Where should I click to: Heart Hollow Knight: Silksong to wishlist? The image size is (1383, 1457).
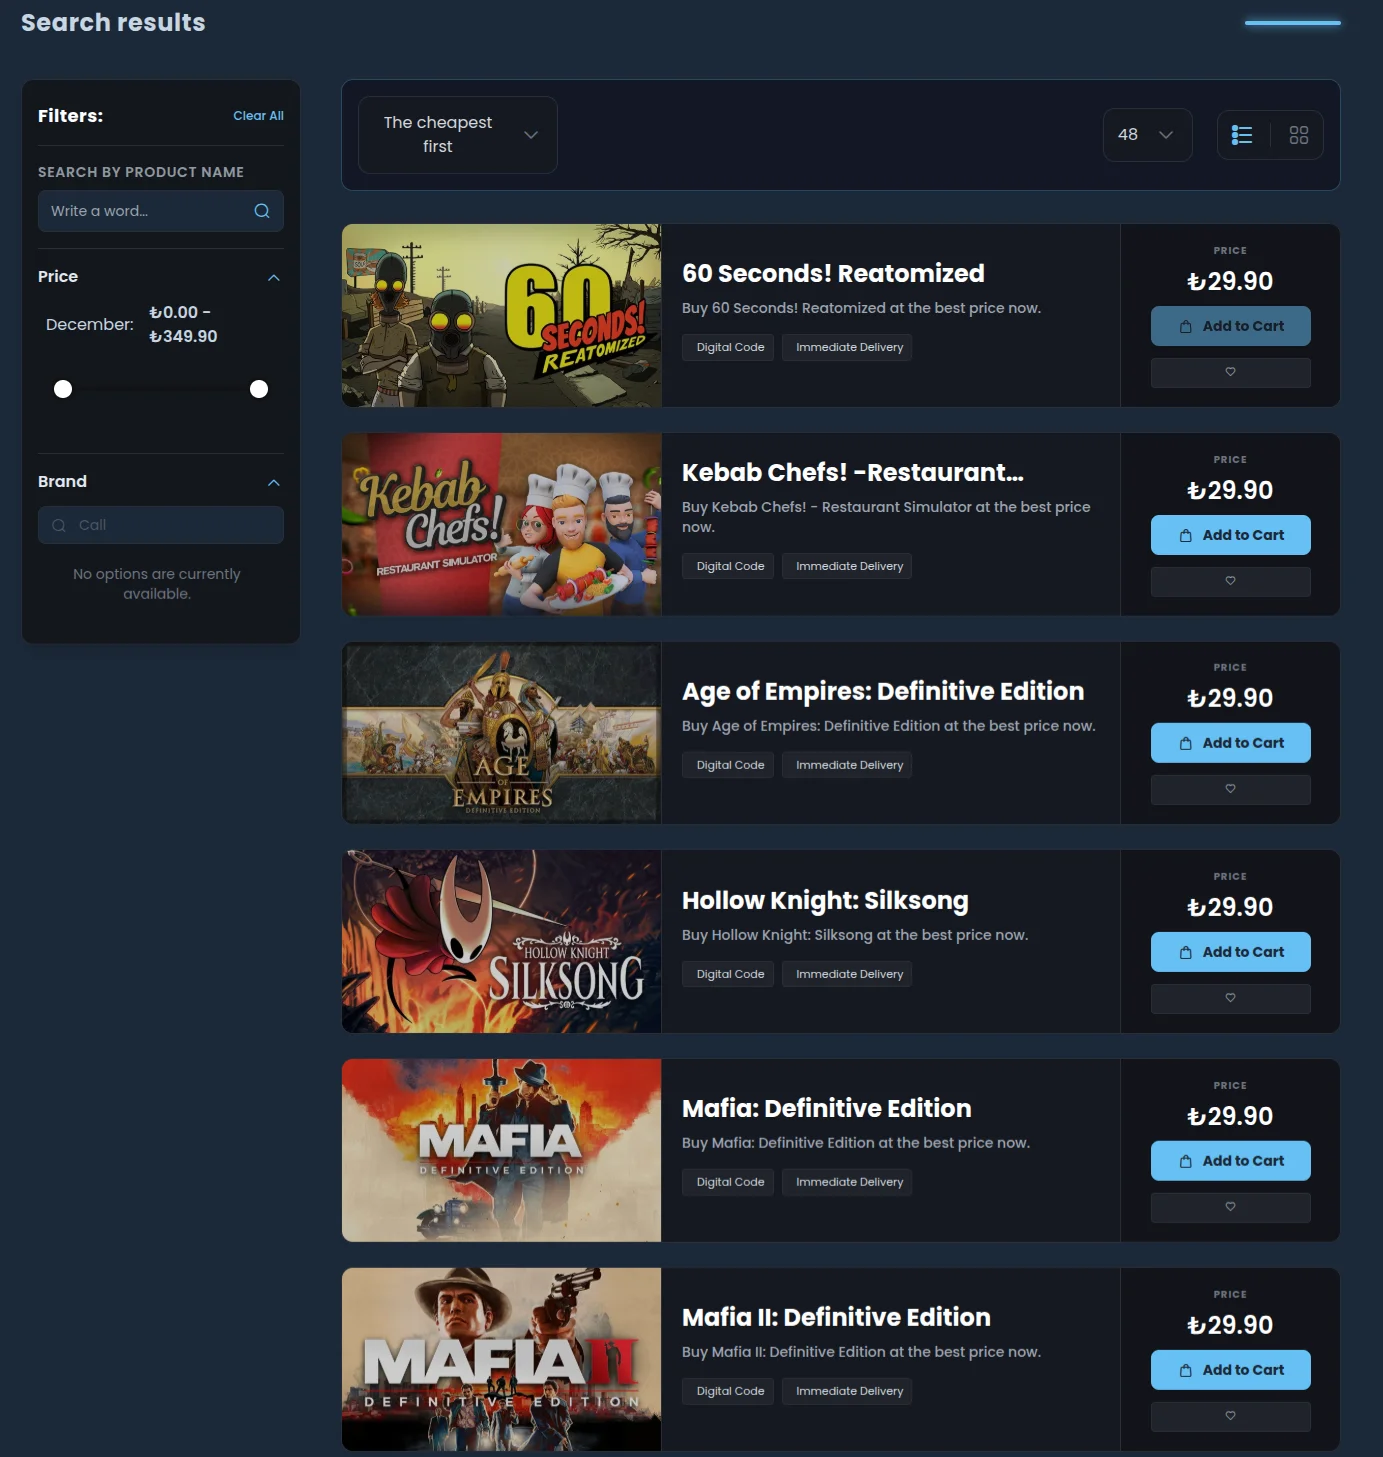coord(1230,998)
